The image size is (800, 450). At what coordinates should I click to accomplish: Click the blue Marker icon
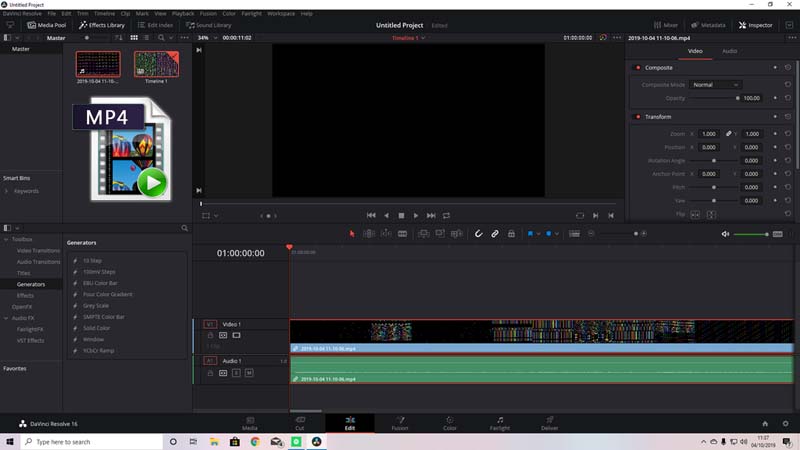(x=548, y=234)
